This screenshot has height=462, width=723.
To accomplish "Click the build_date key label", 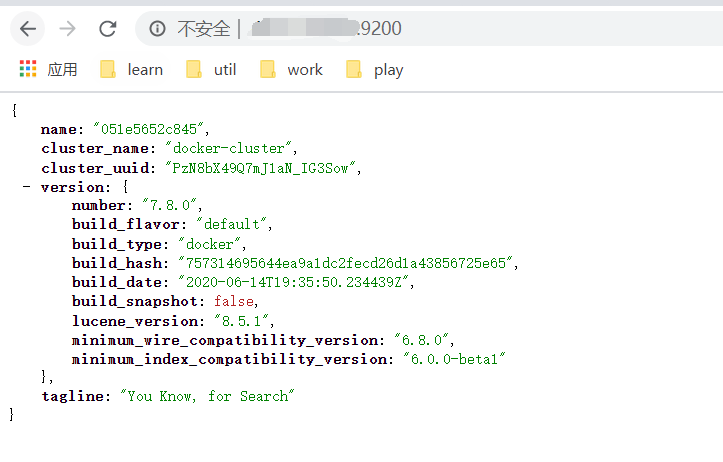I will pos(118,282).
